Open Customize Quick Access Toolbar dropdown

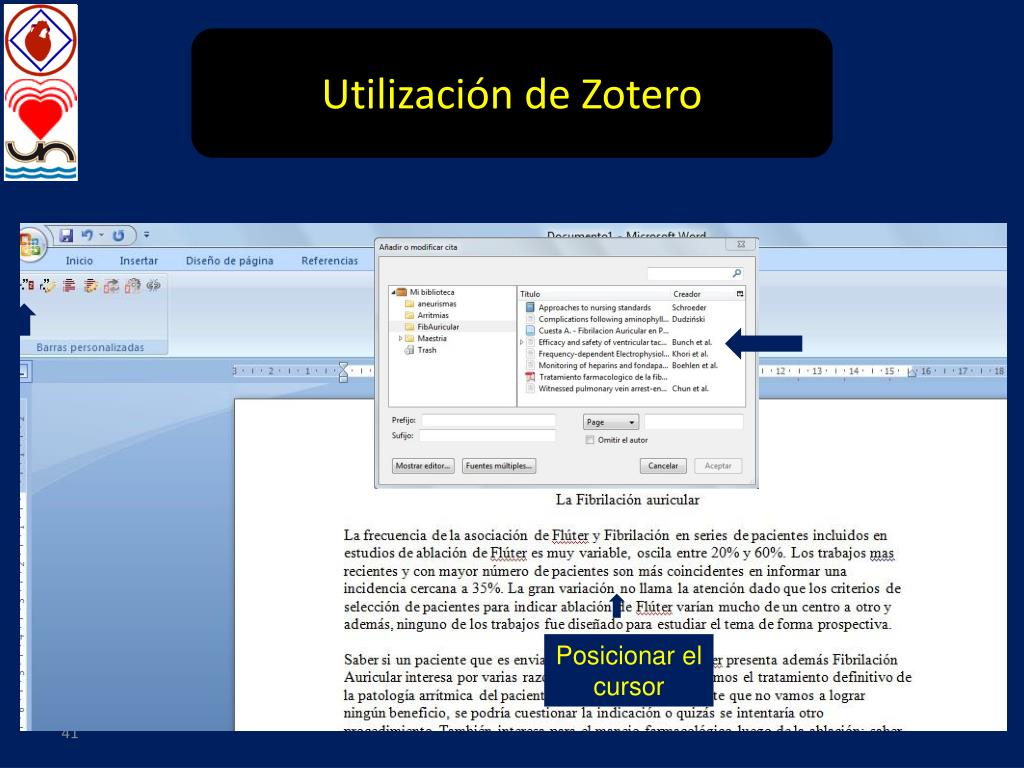tap(146, 234)
